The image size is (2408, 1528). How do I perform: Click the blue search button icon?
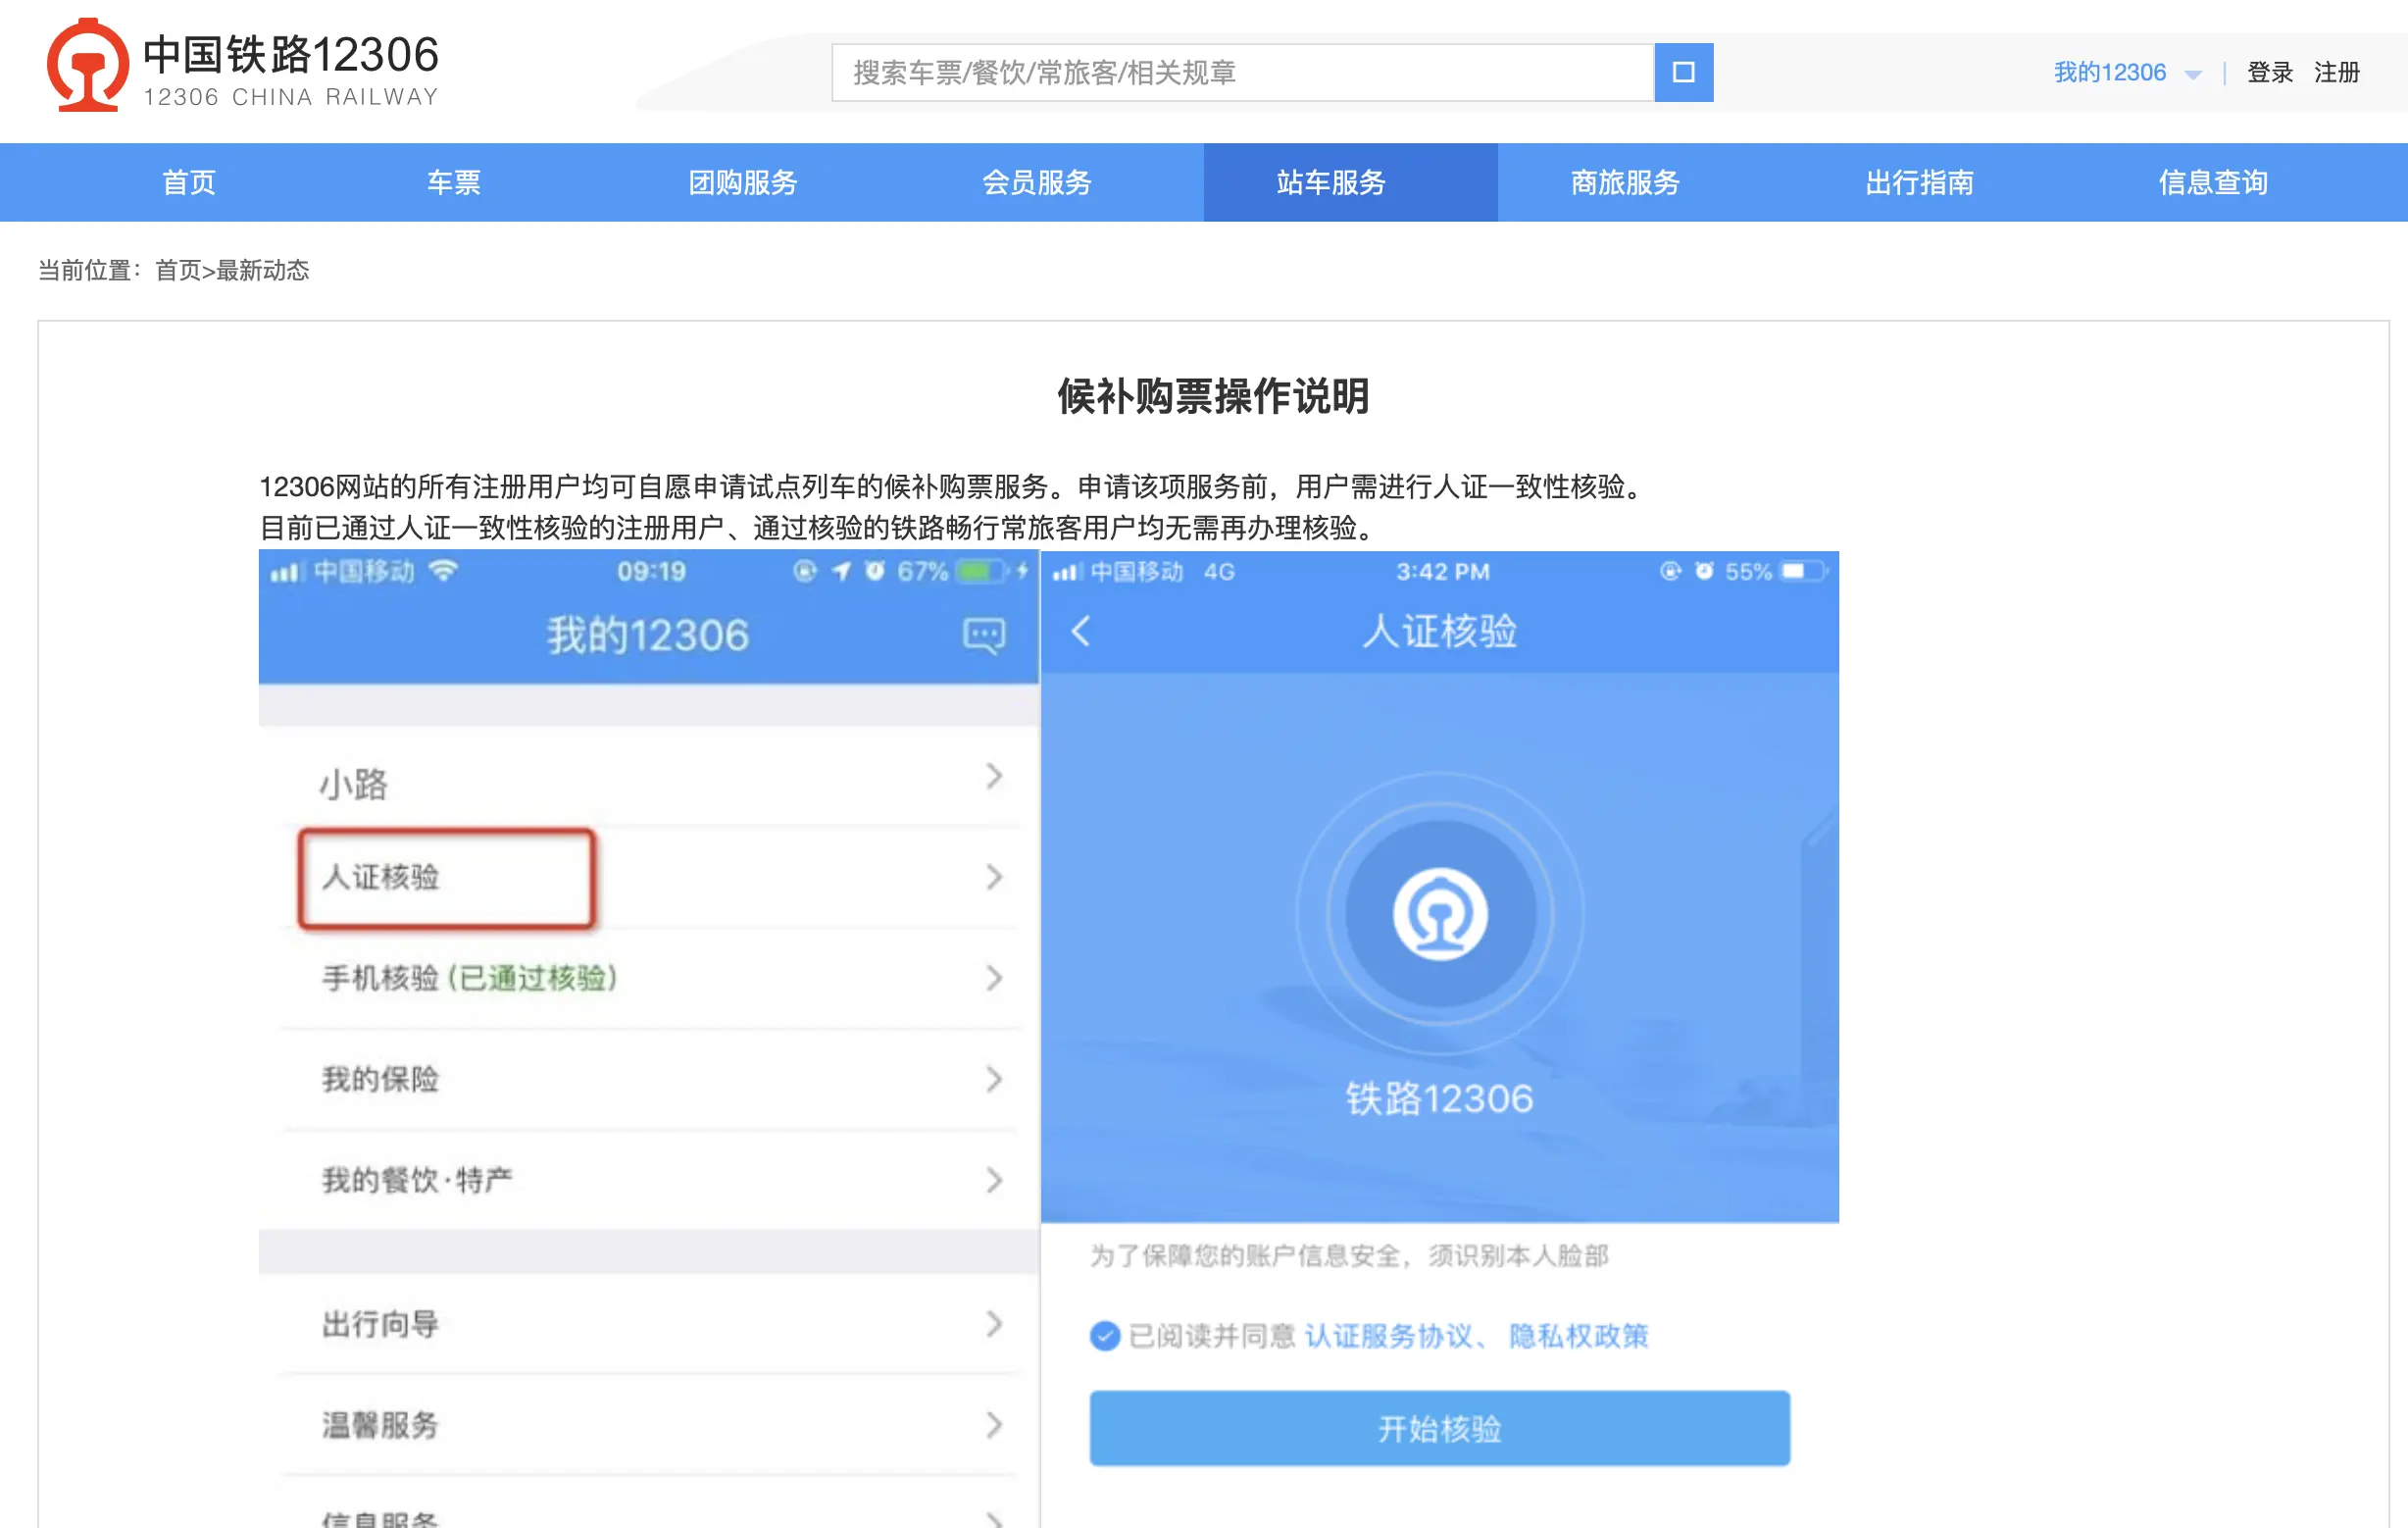tap(1683, 72)
